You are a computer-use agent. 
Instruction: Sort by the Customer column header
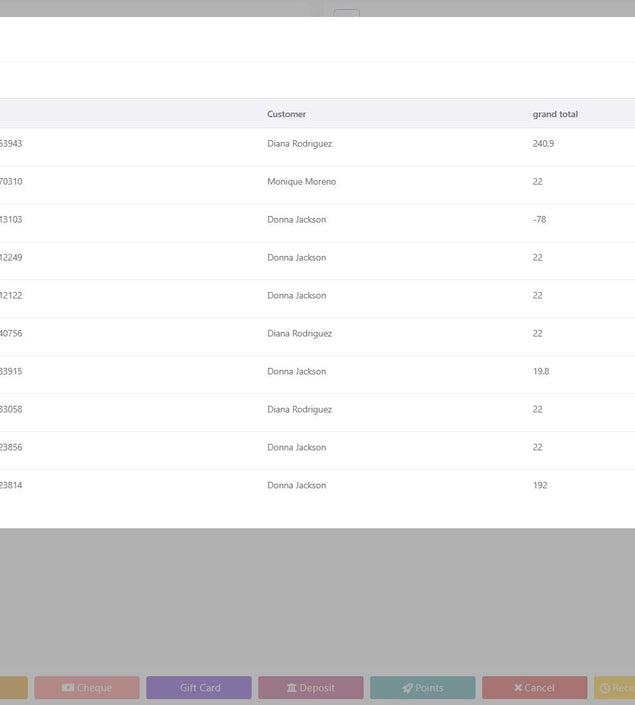286,114
